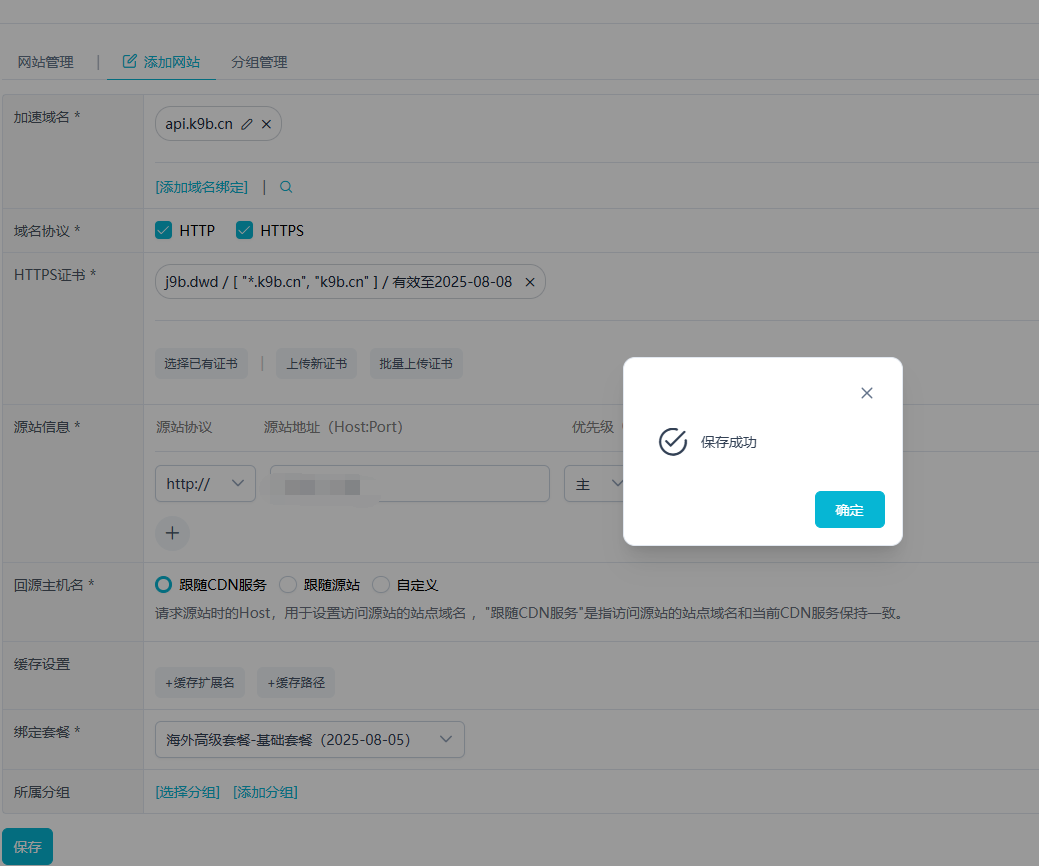The width and height of the screenshot is (1039, 866).
Task: Click the 选择分组 link
Action: (x=188, y=792)
